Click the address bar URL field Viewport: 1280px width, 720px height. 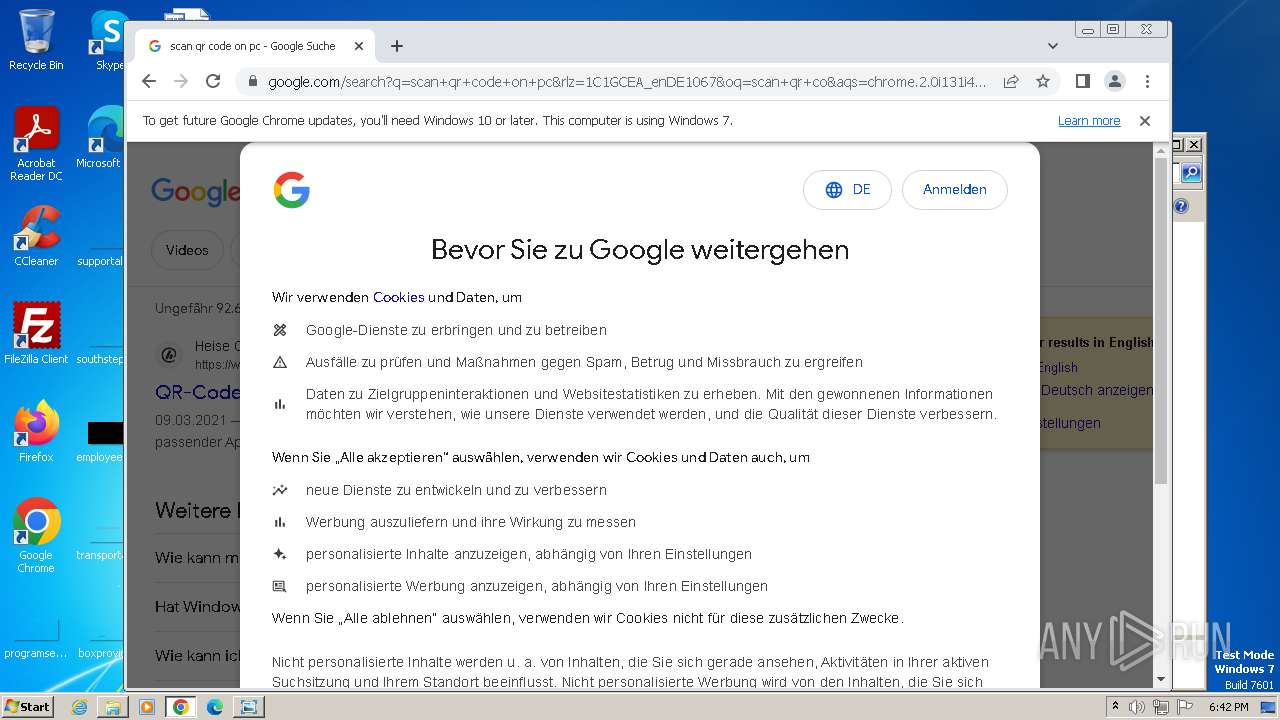(x=627, y=81)
